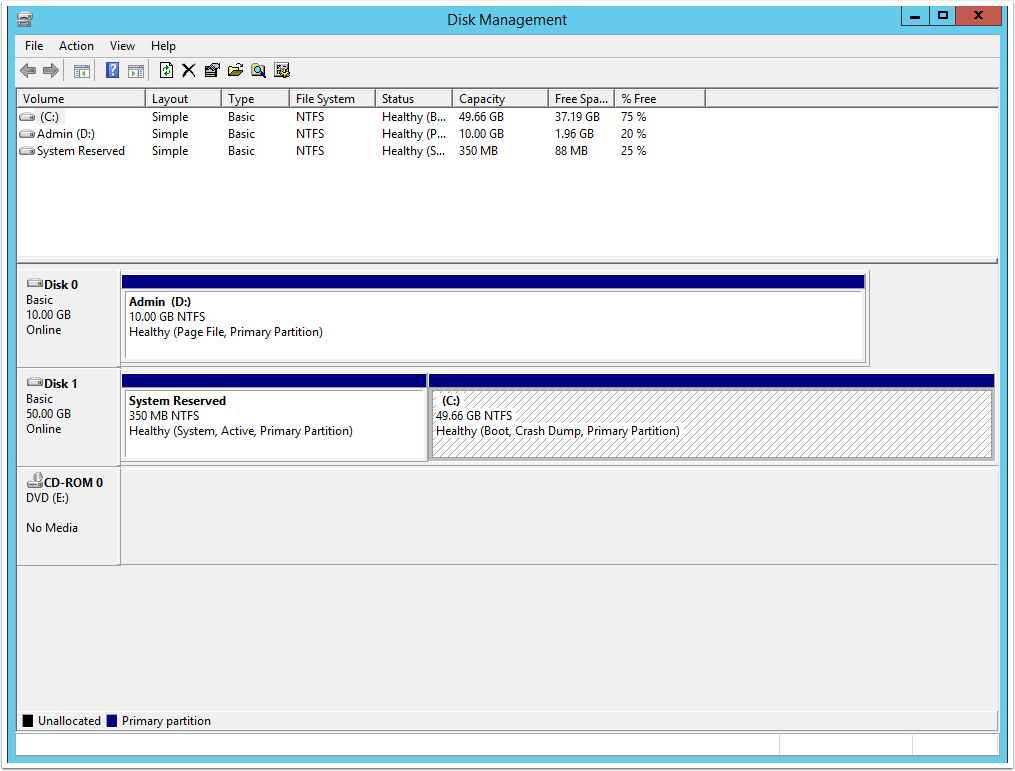1015x771 pixels.
Task: Click the Forward arrow toolbar icon
Action: (50, 71)
